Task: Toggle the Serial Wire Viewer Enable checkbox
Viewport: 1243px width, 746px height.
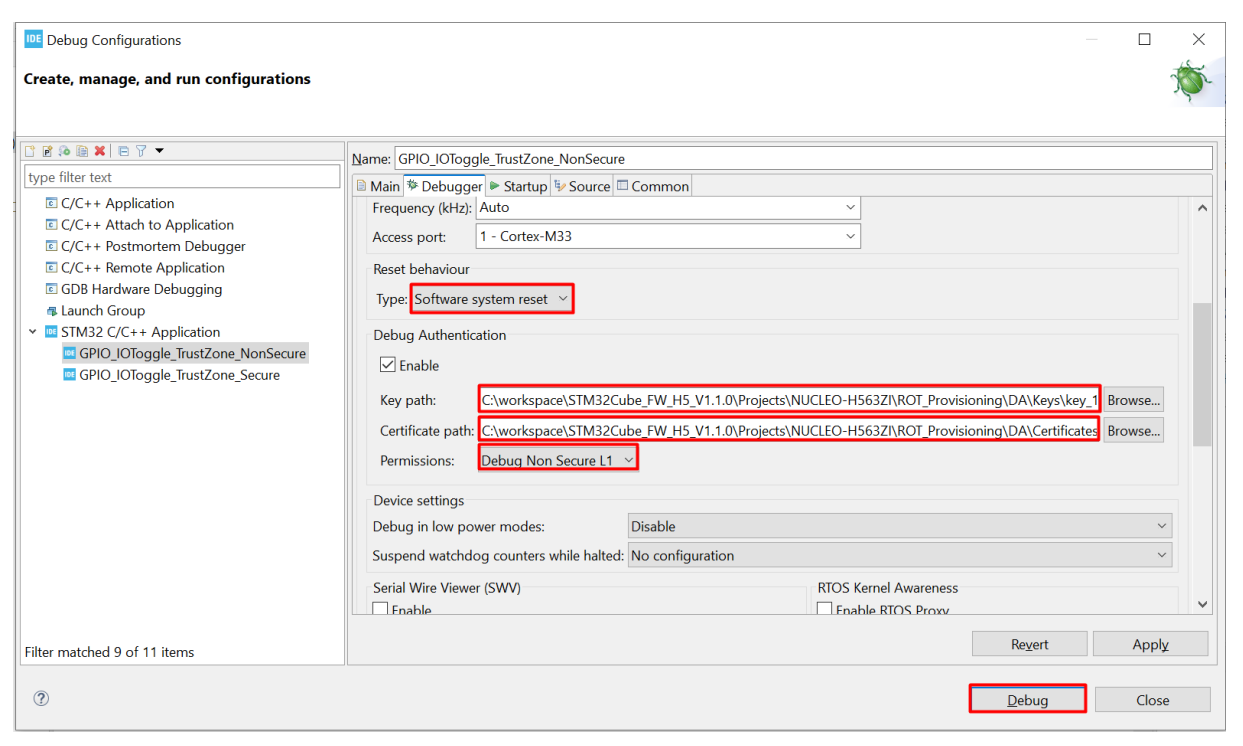Action: [380, 609]
